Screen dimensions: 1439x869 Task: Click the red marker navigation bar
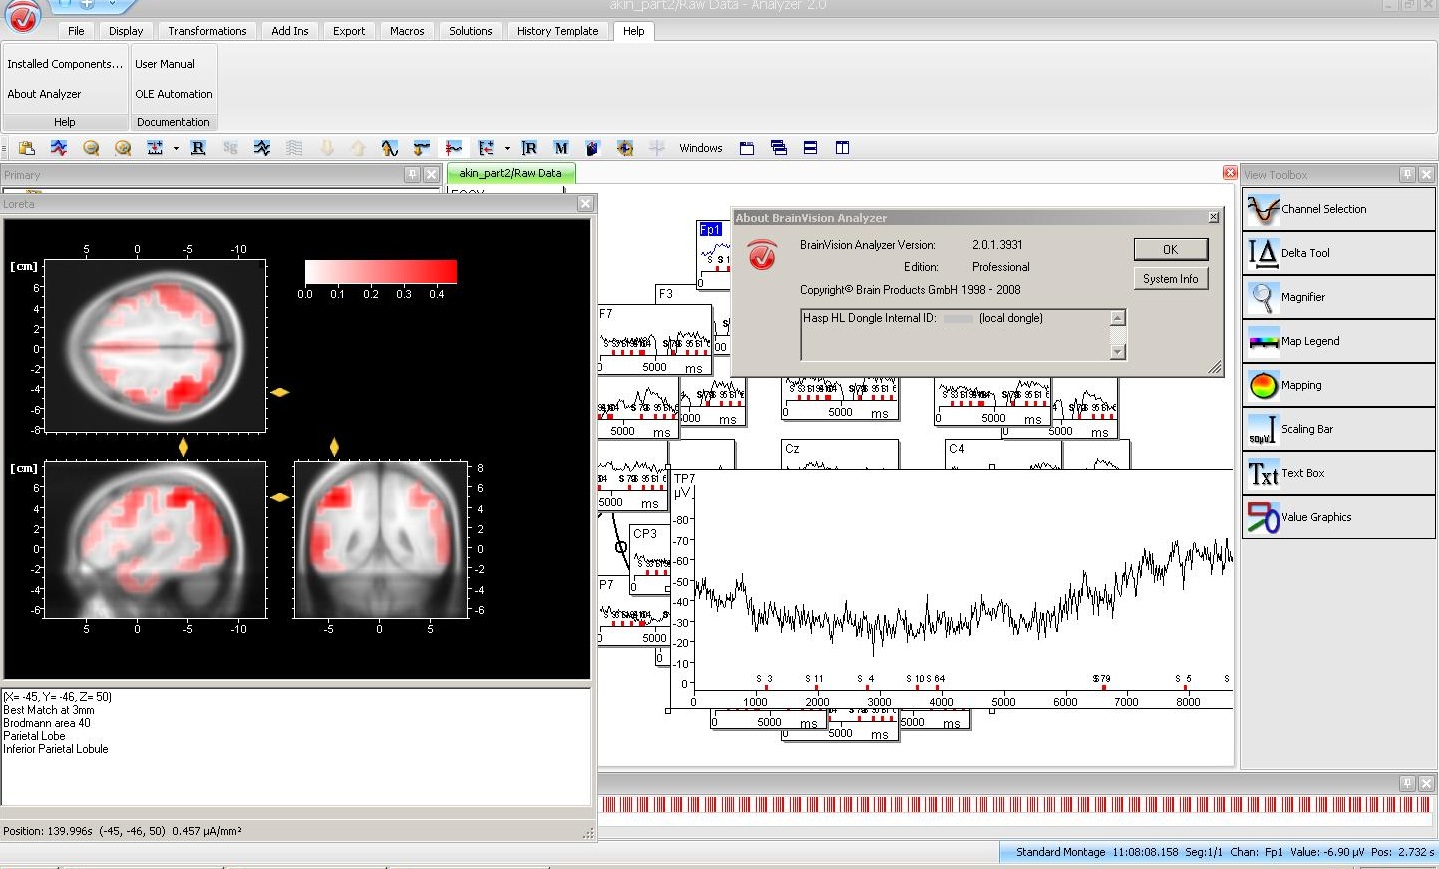1015,804
